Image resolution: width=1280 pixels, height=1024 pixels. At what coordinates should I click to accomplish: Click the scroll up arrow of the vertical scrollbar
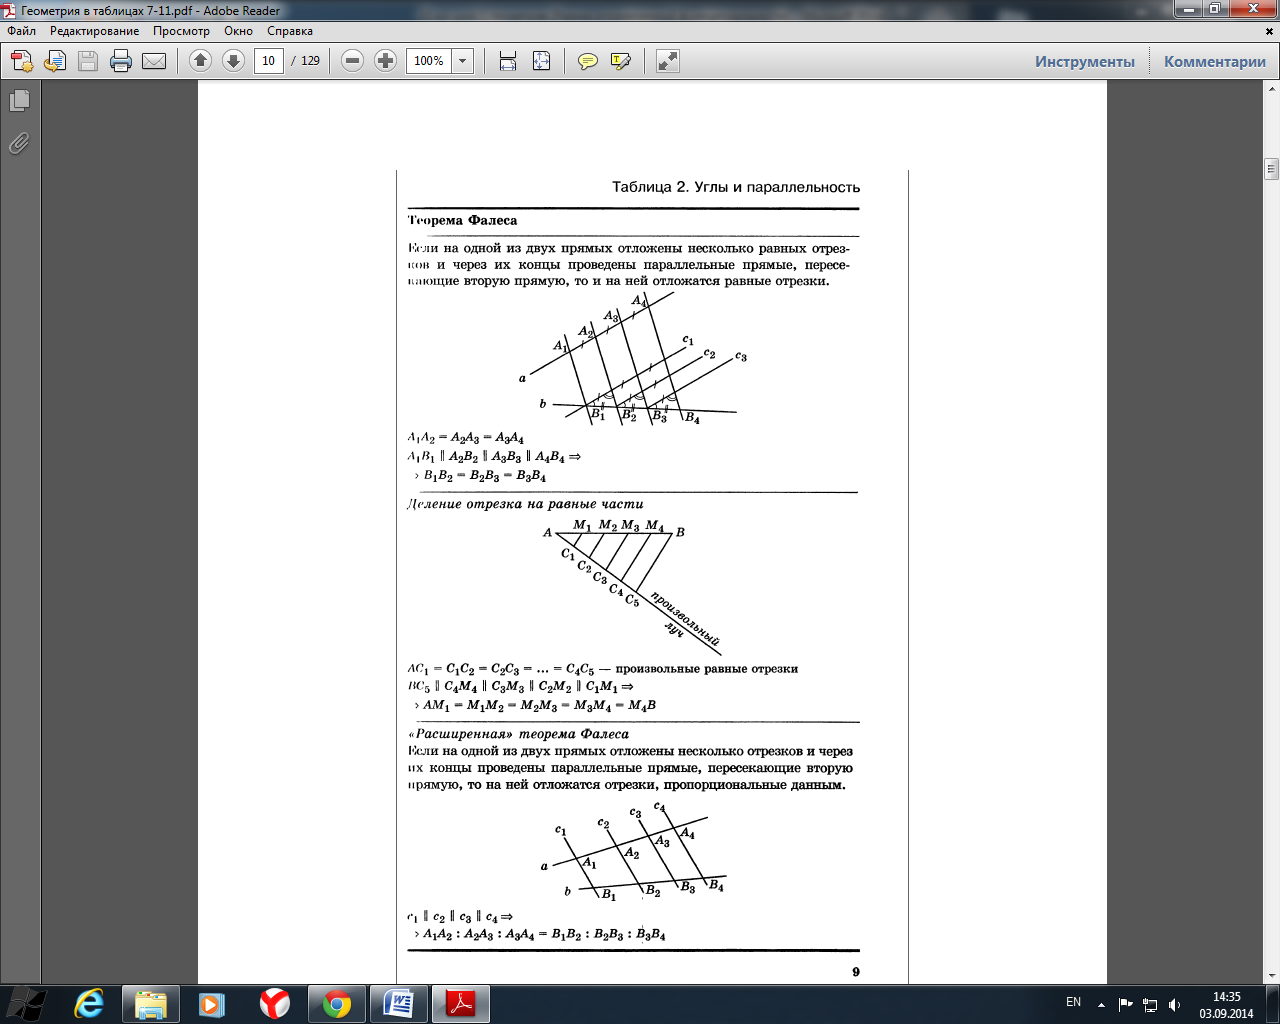[1272, 89]
